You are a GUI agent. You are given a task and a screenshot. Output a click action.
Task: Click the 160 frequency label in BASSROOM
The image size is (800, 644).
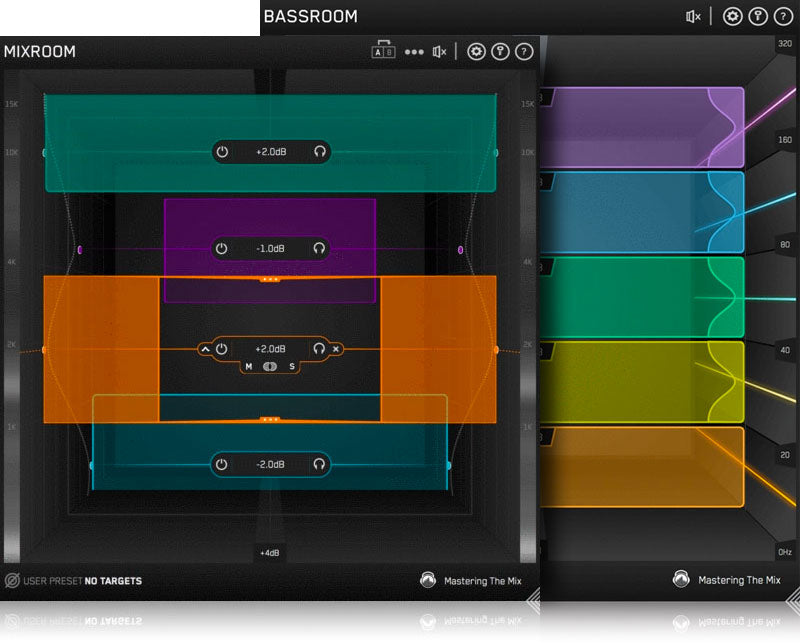point(785,140)
